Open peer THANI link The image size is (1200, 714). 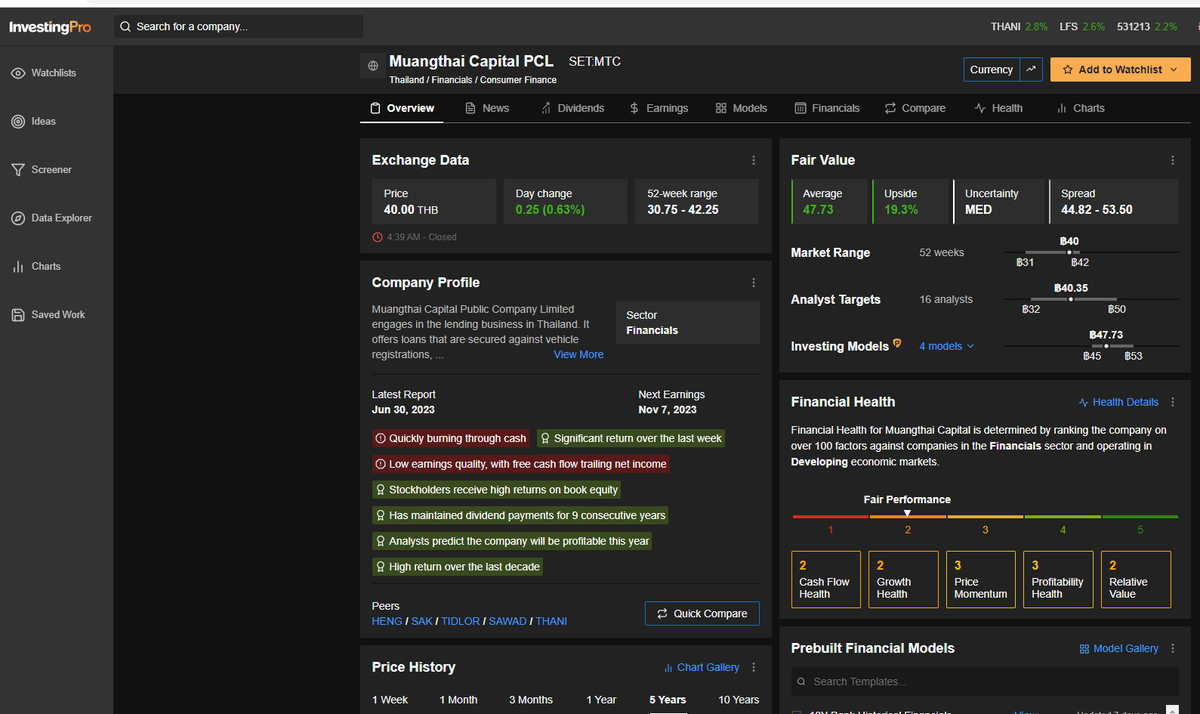click(x=551, y=621)
